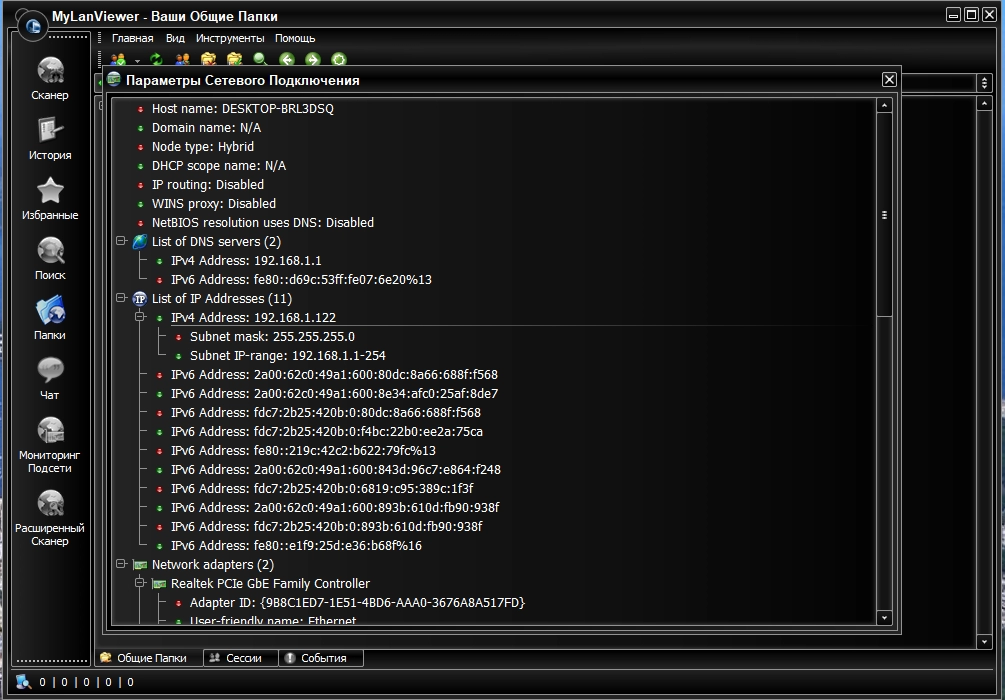Image resolution: width=1005 pixels, height=700 pixels.
Task: Click the IP icon by List of IP Addresses
Action: tap(140, 299)
